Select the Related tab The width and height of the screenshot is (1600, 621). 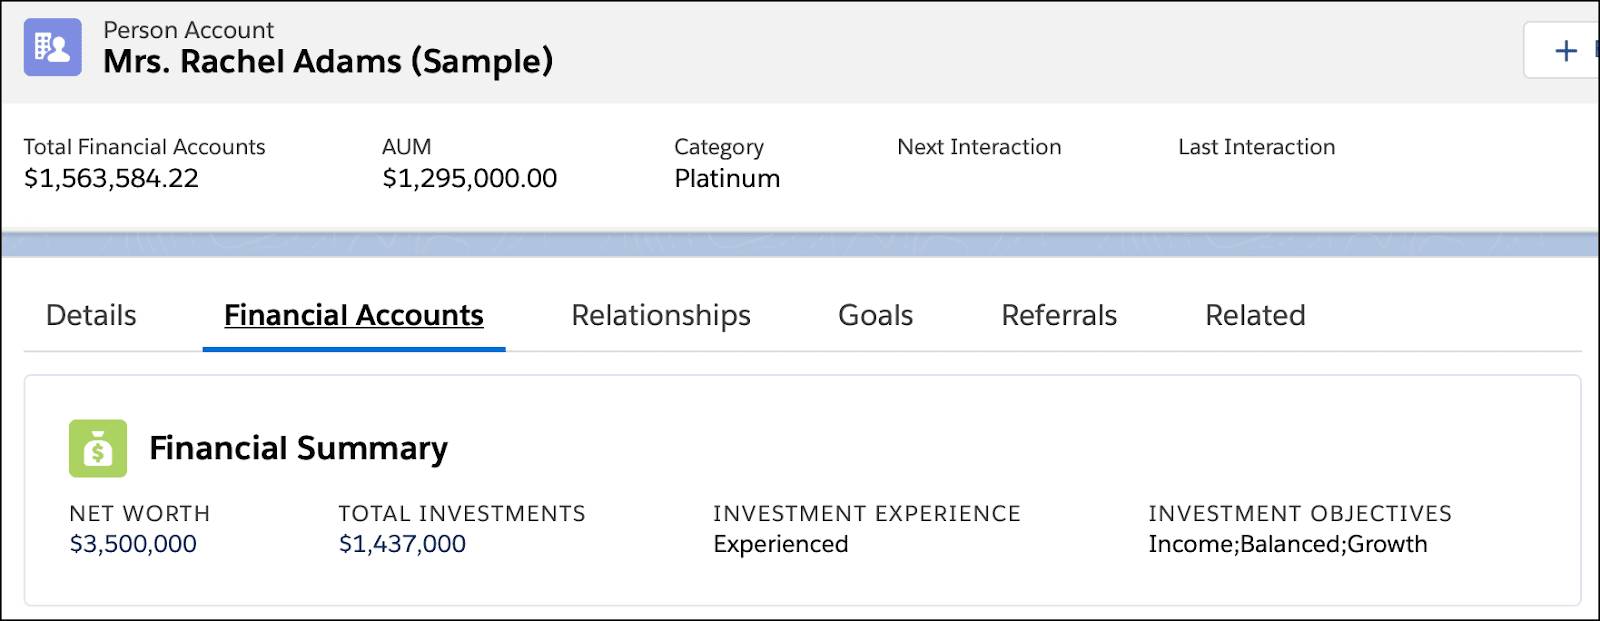(x=1255, y=315)
